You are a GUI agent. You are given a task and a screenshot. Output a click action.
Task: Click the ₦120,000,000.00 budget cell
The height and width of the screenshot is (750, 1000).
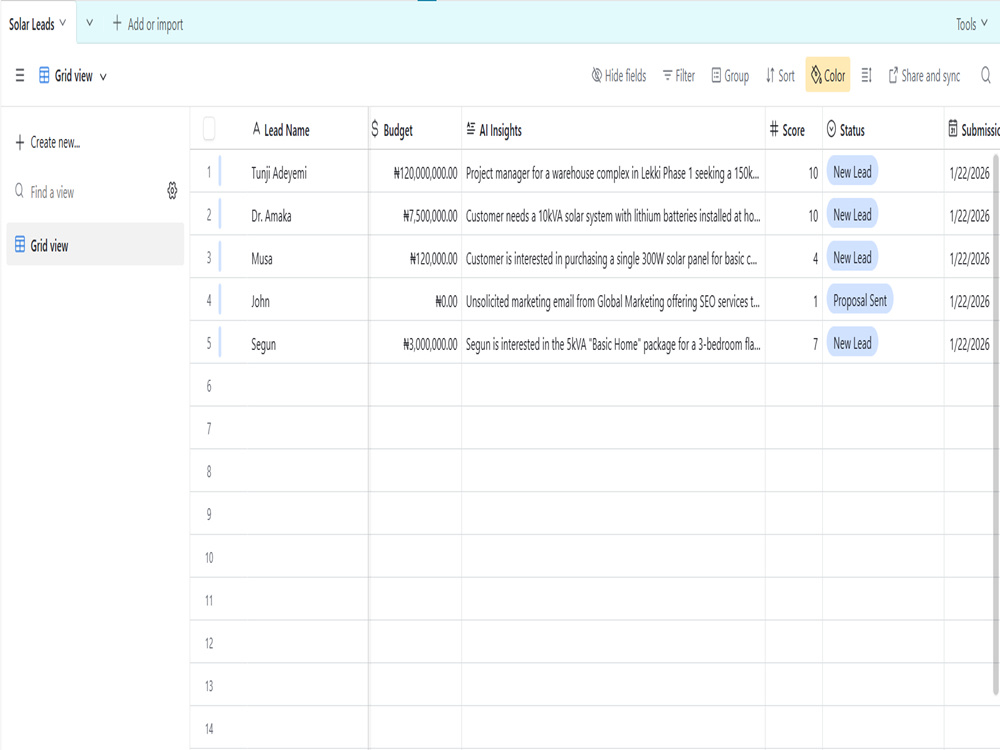tap(415, 172)
